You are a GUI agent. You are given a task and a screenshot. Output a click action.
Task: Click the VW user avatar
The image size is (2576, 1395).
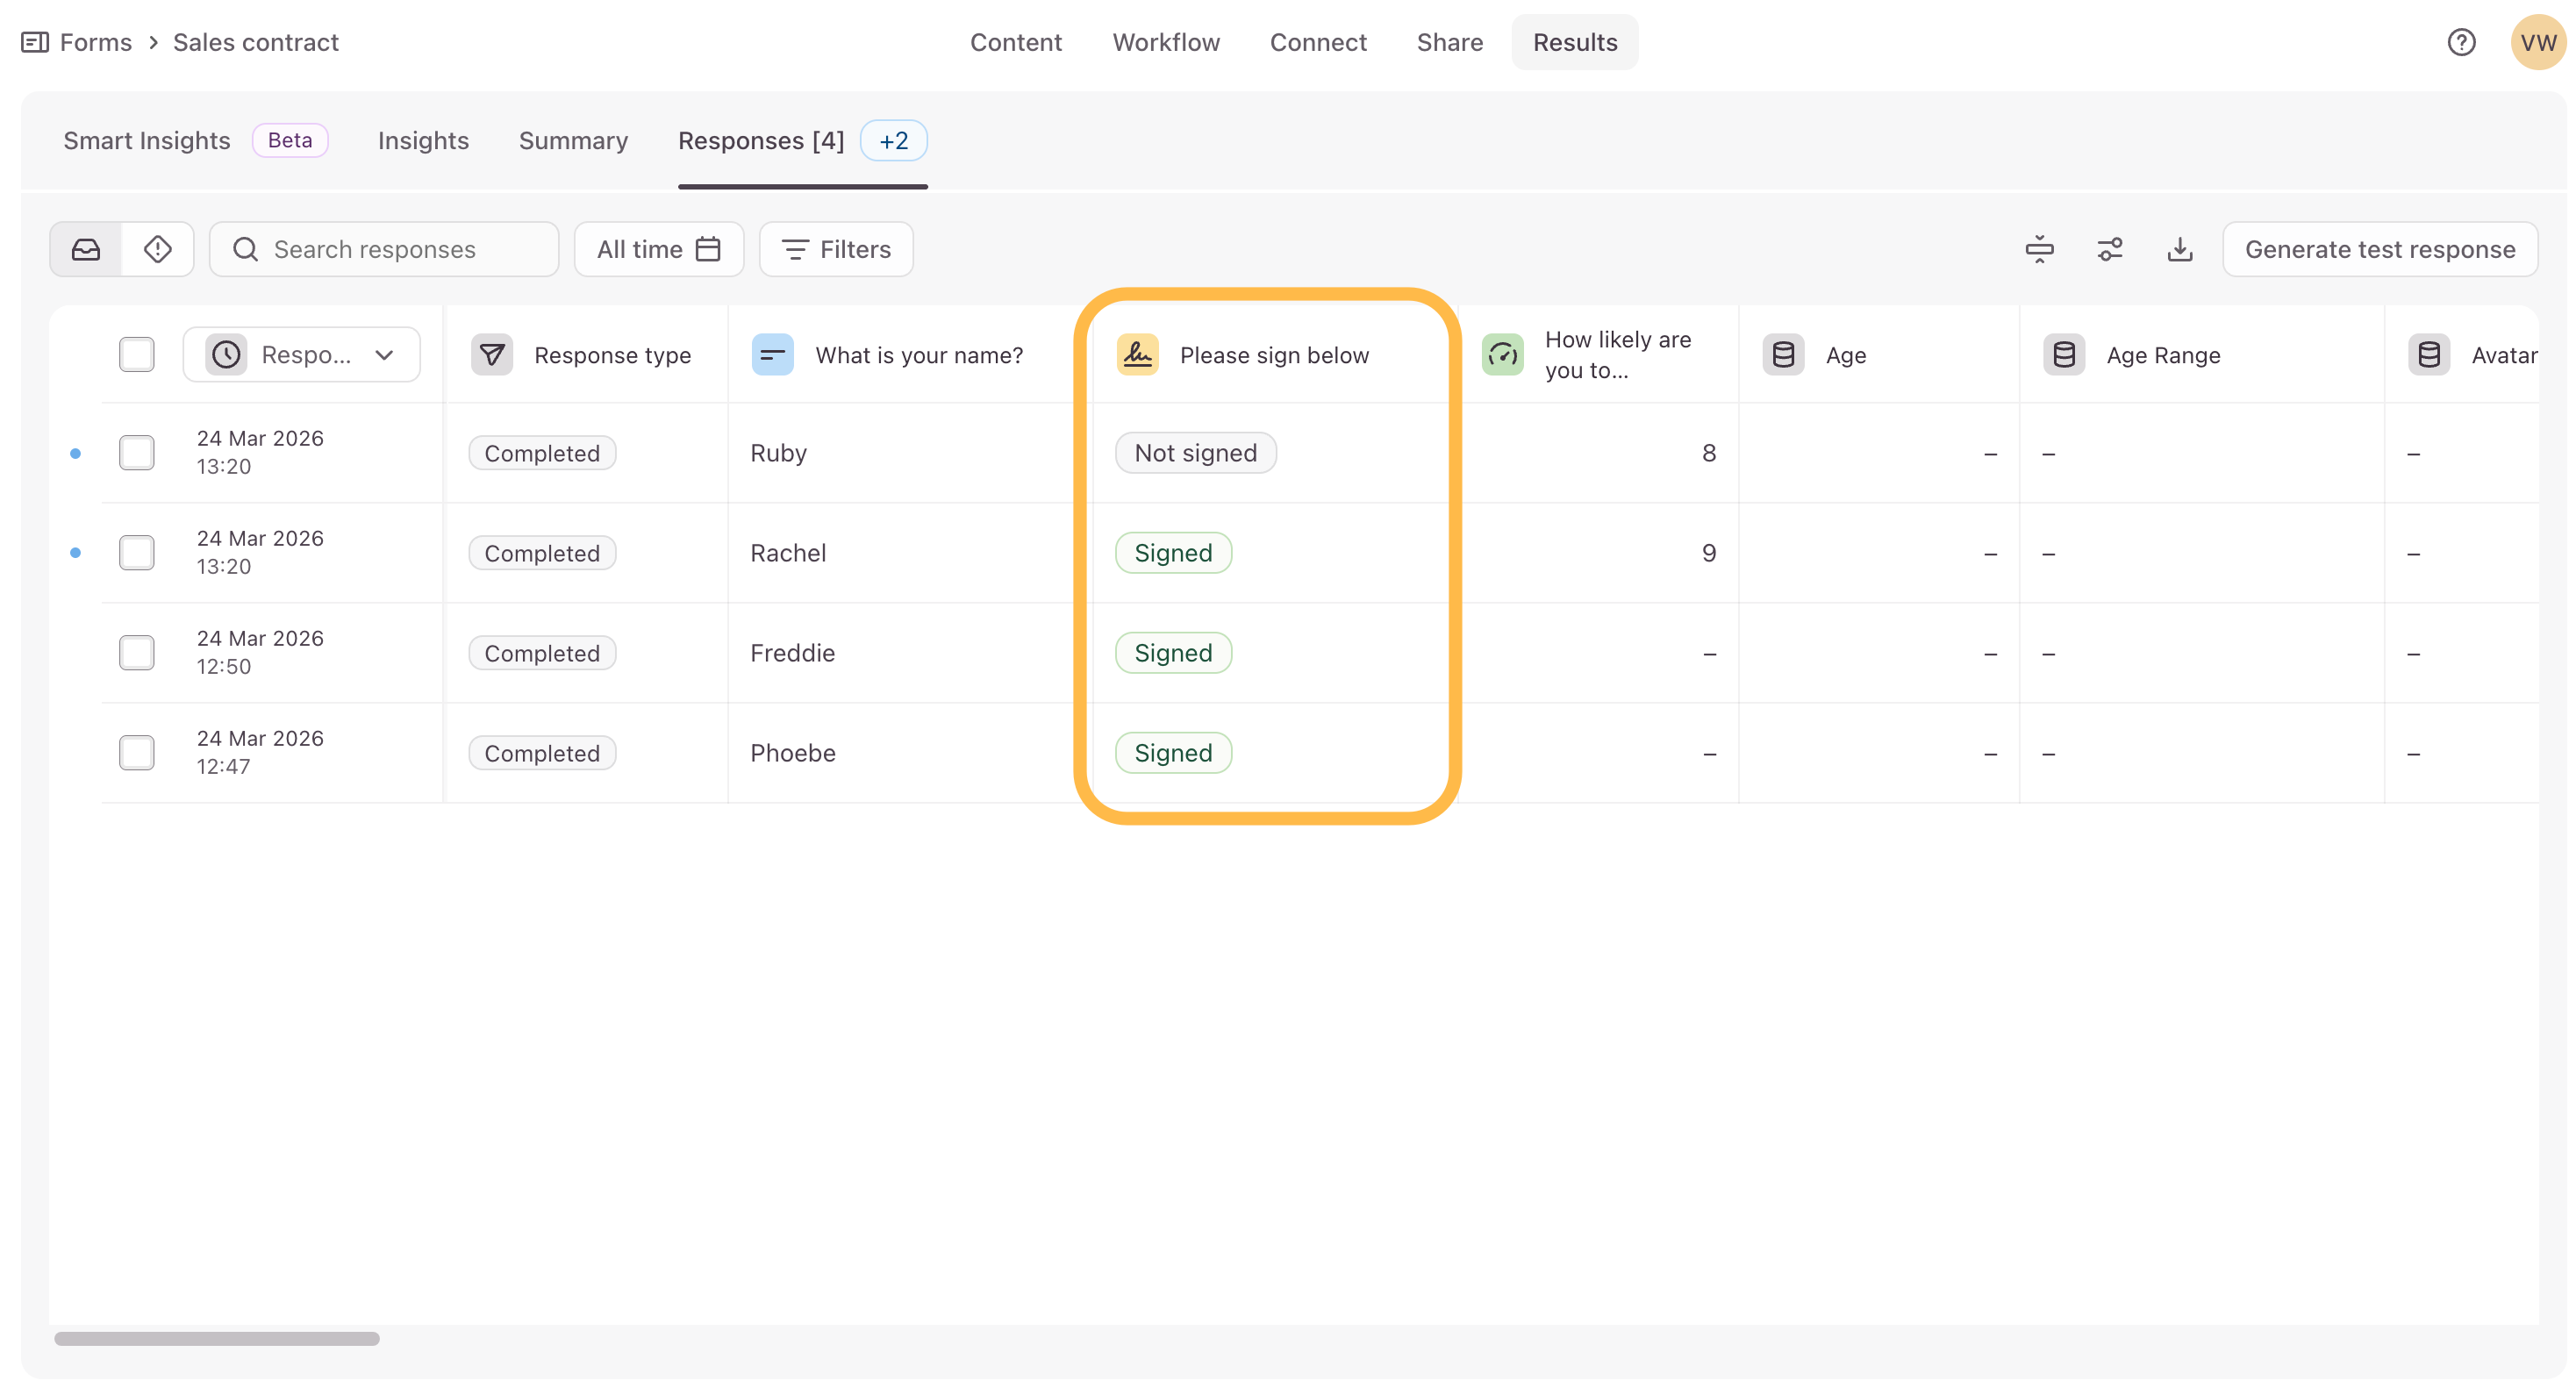pyautogui.click(x=2537, y=42)
